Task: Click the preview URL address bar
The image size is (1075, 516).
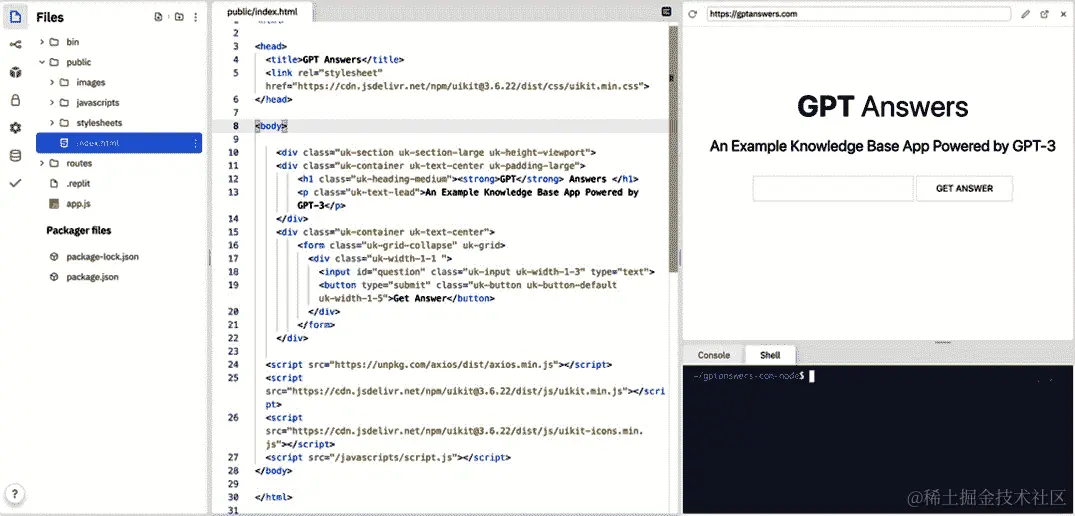Action: tap(858, 14)
